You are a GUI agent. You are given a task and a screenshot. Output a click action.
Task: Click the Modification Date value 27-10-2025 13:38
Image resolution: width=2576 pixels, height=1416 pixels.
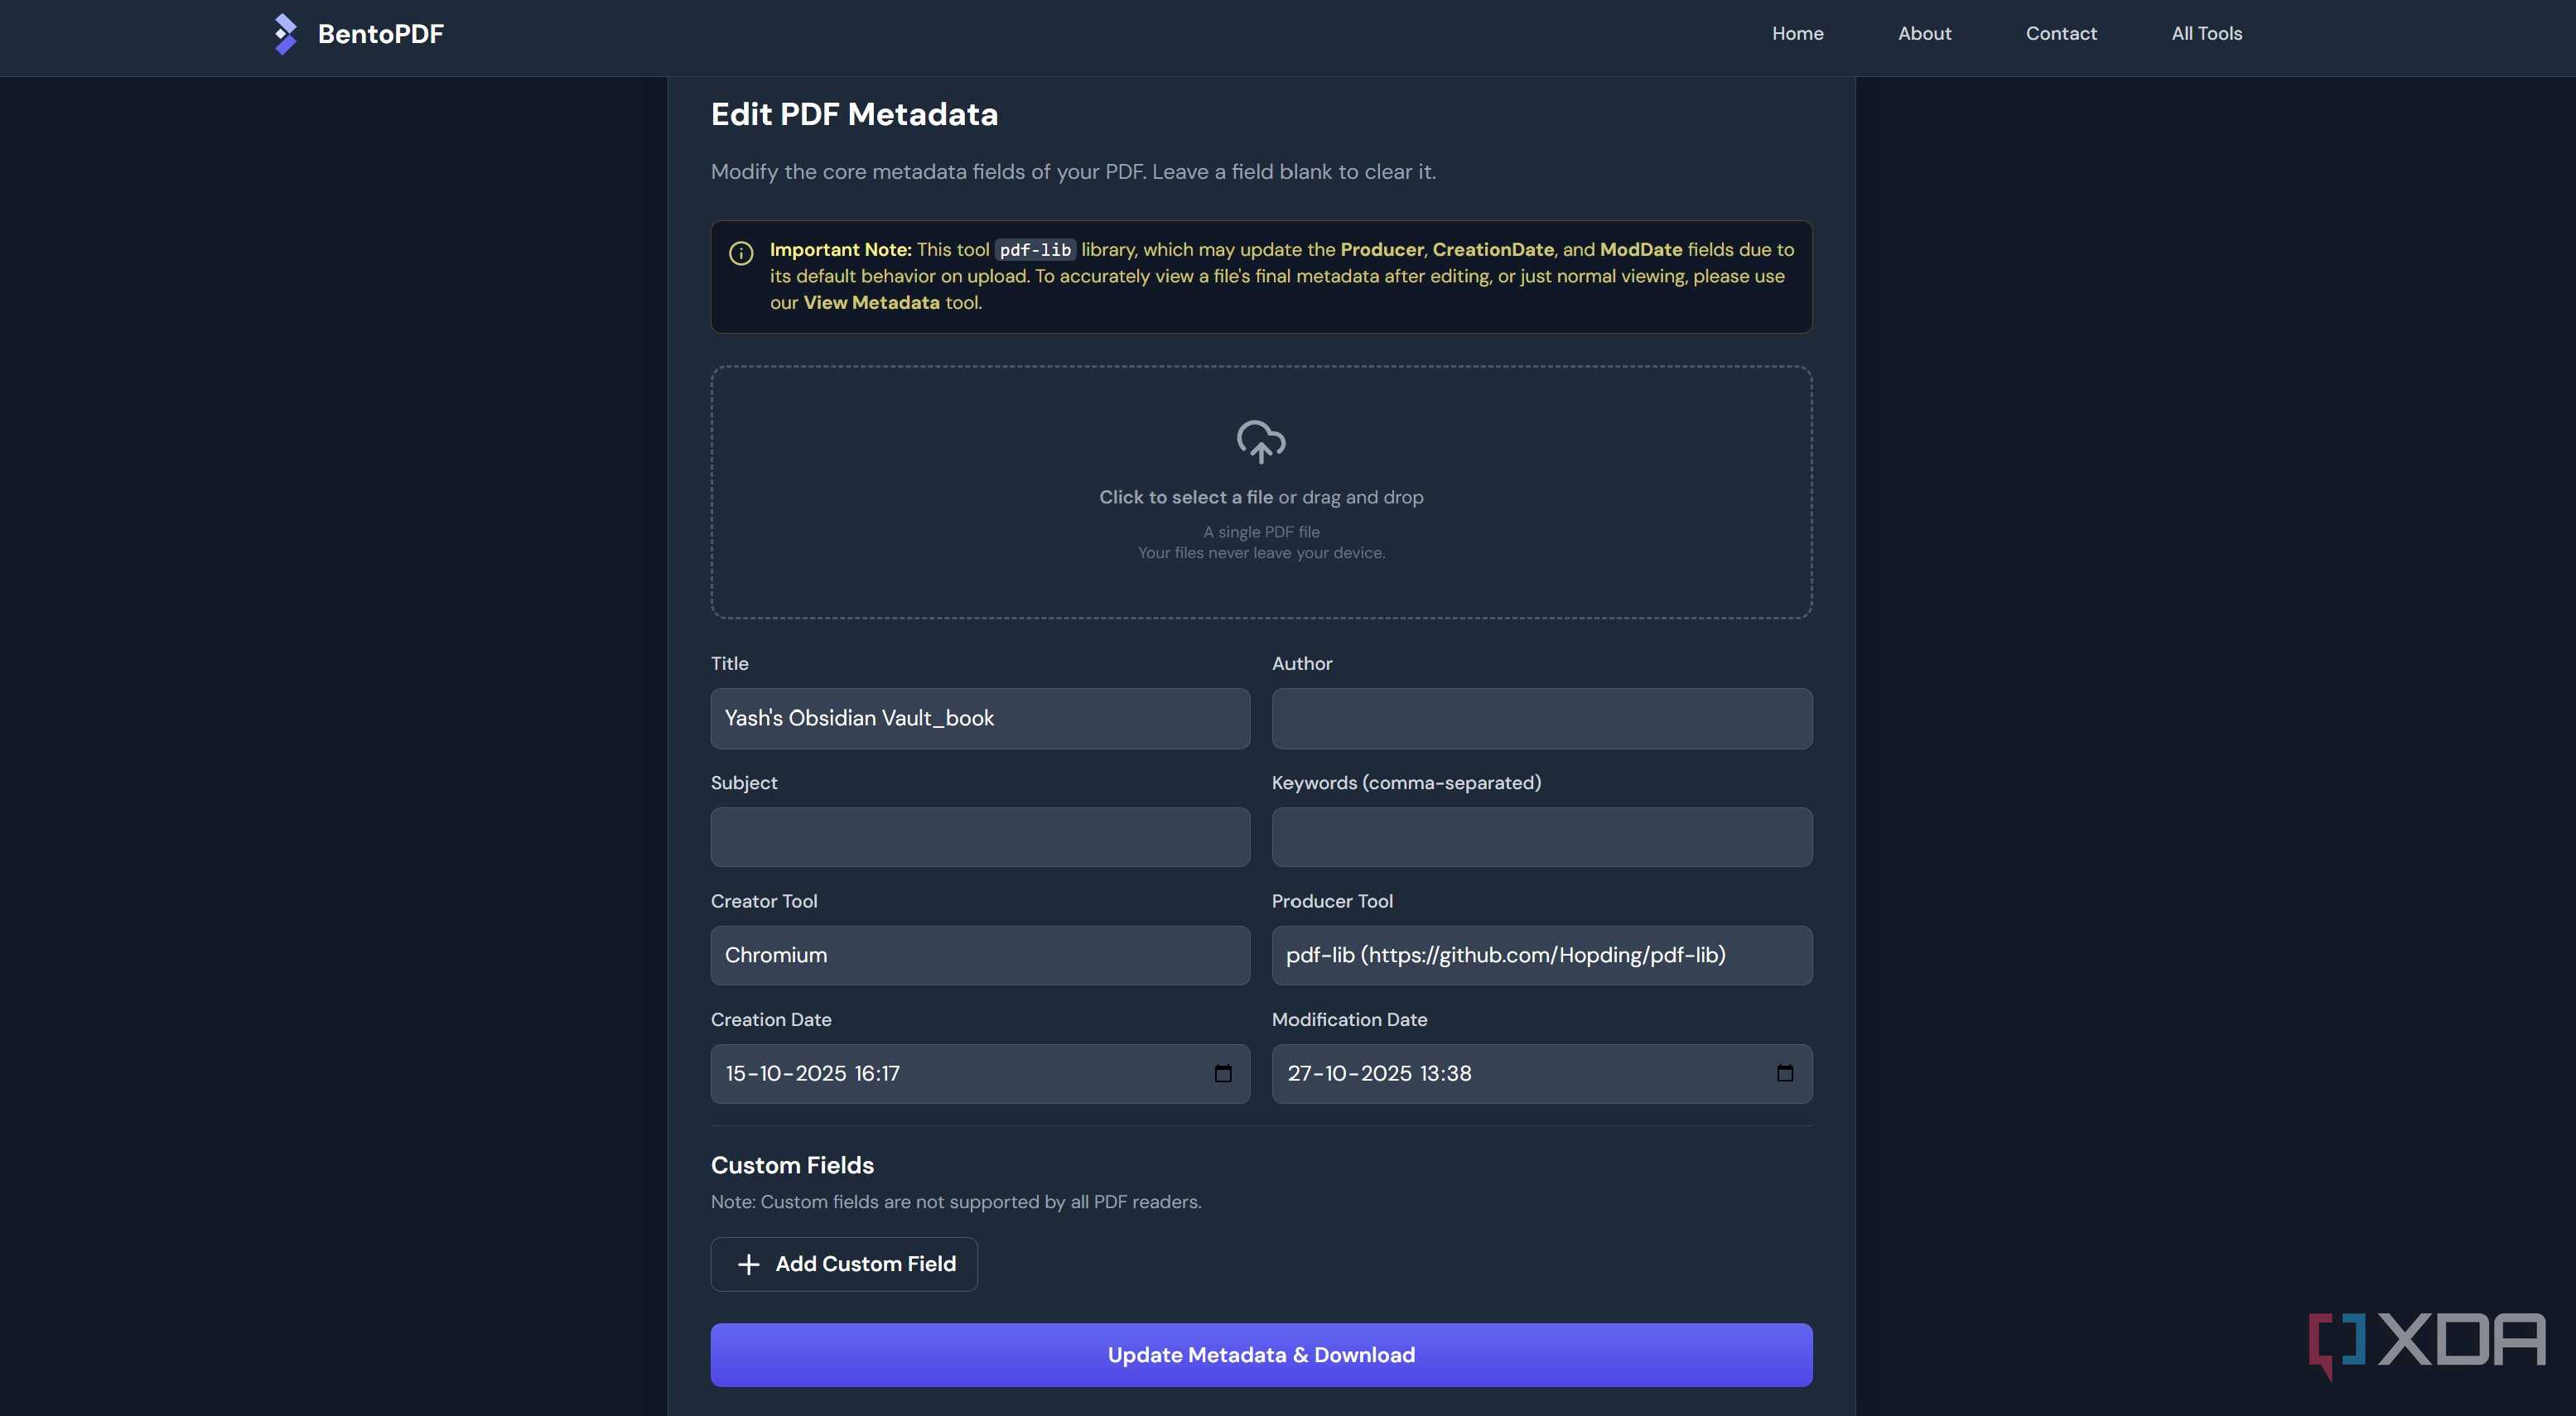1379,1073
